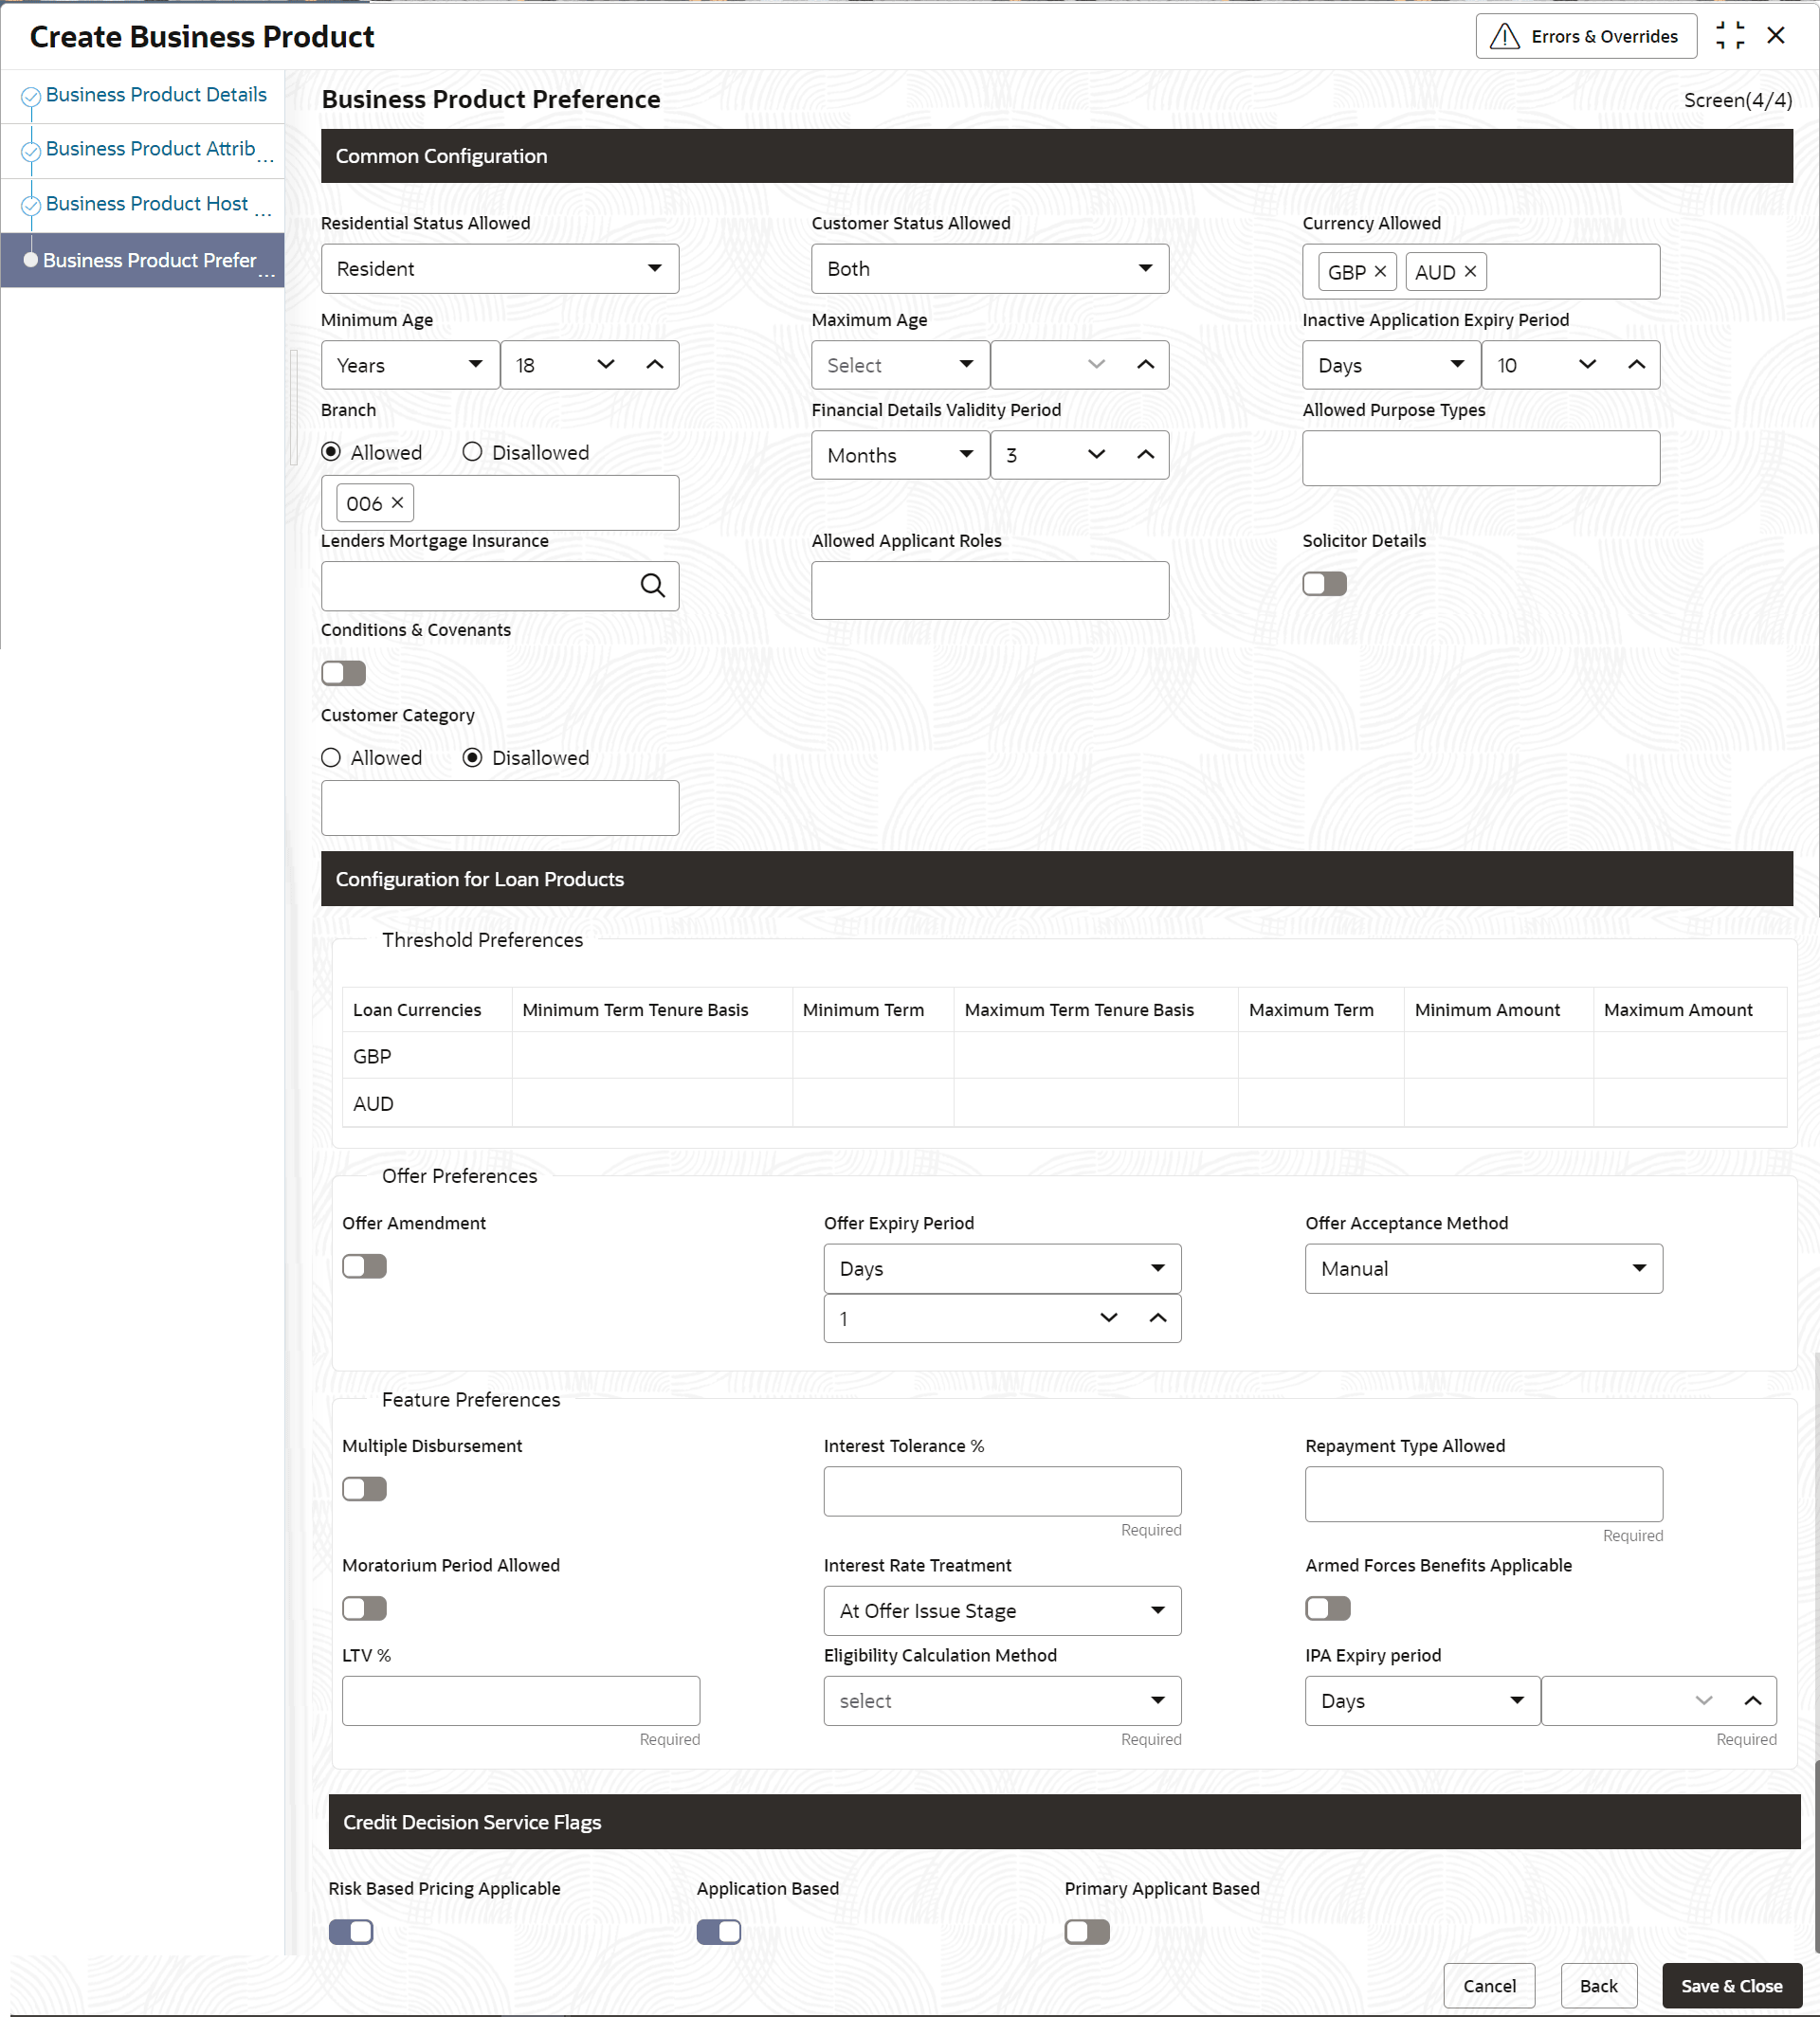
Task: Click the GBP row in Loan Currencies
Action: (1064, 1056)
